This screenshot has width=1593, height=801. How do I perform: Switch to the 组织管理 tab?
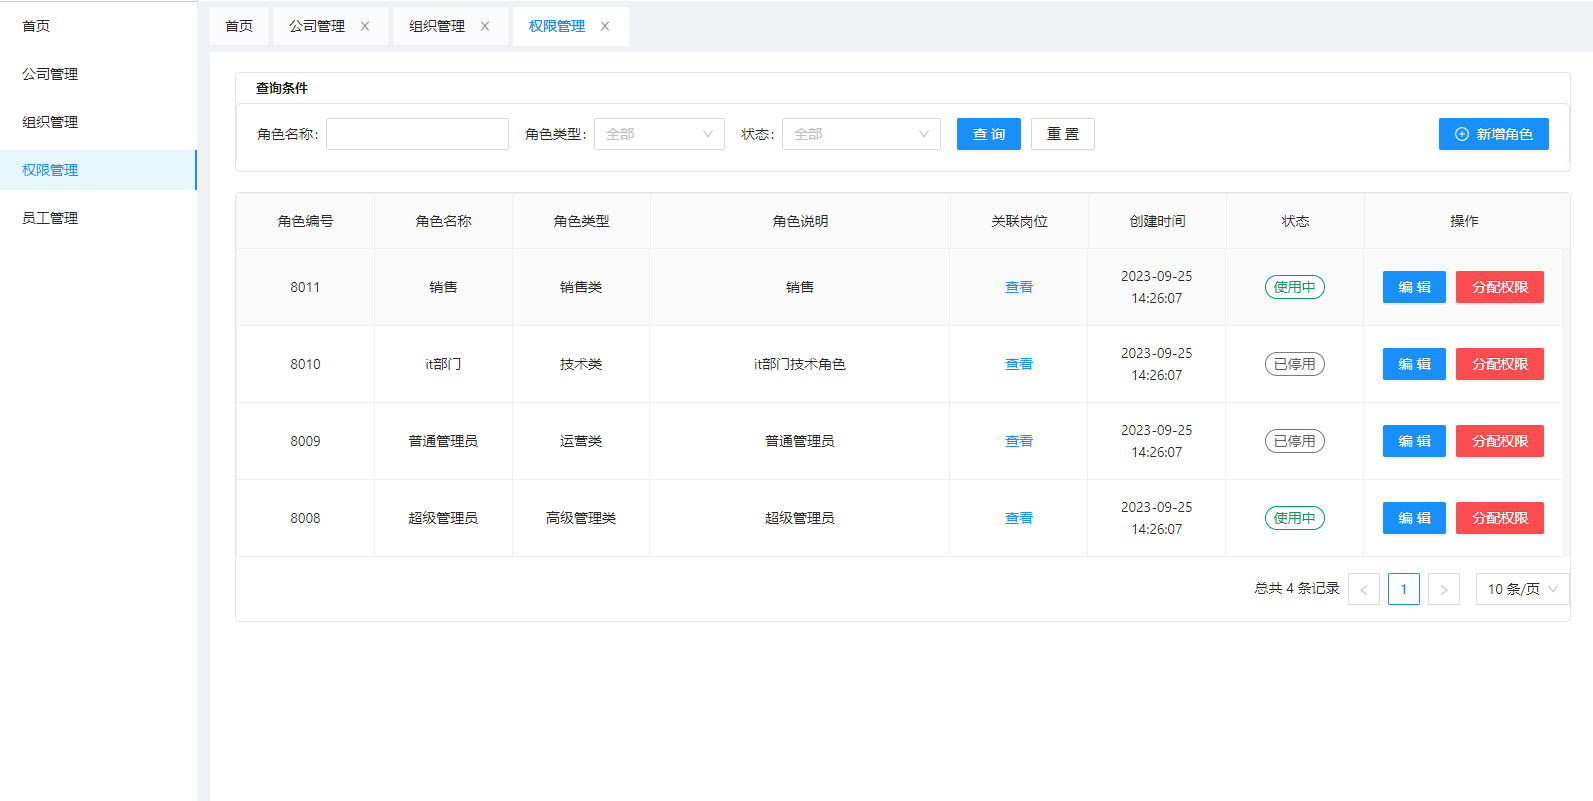(437, 26)
